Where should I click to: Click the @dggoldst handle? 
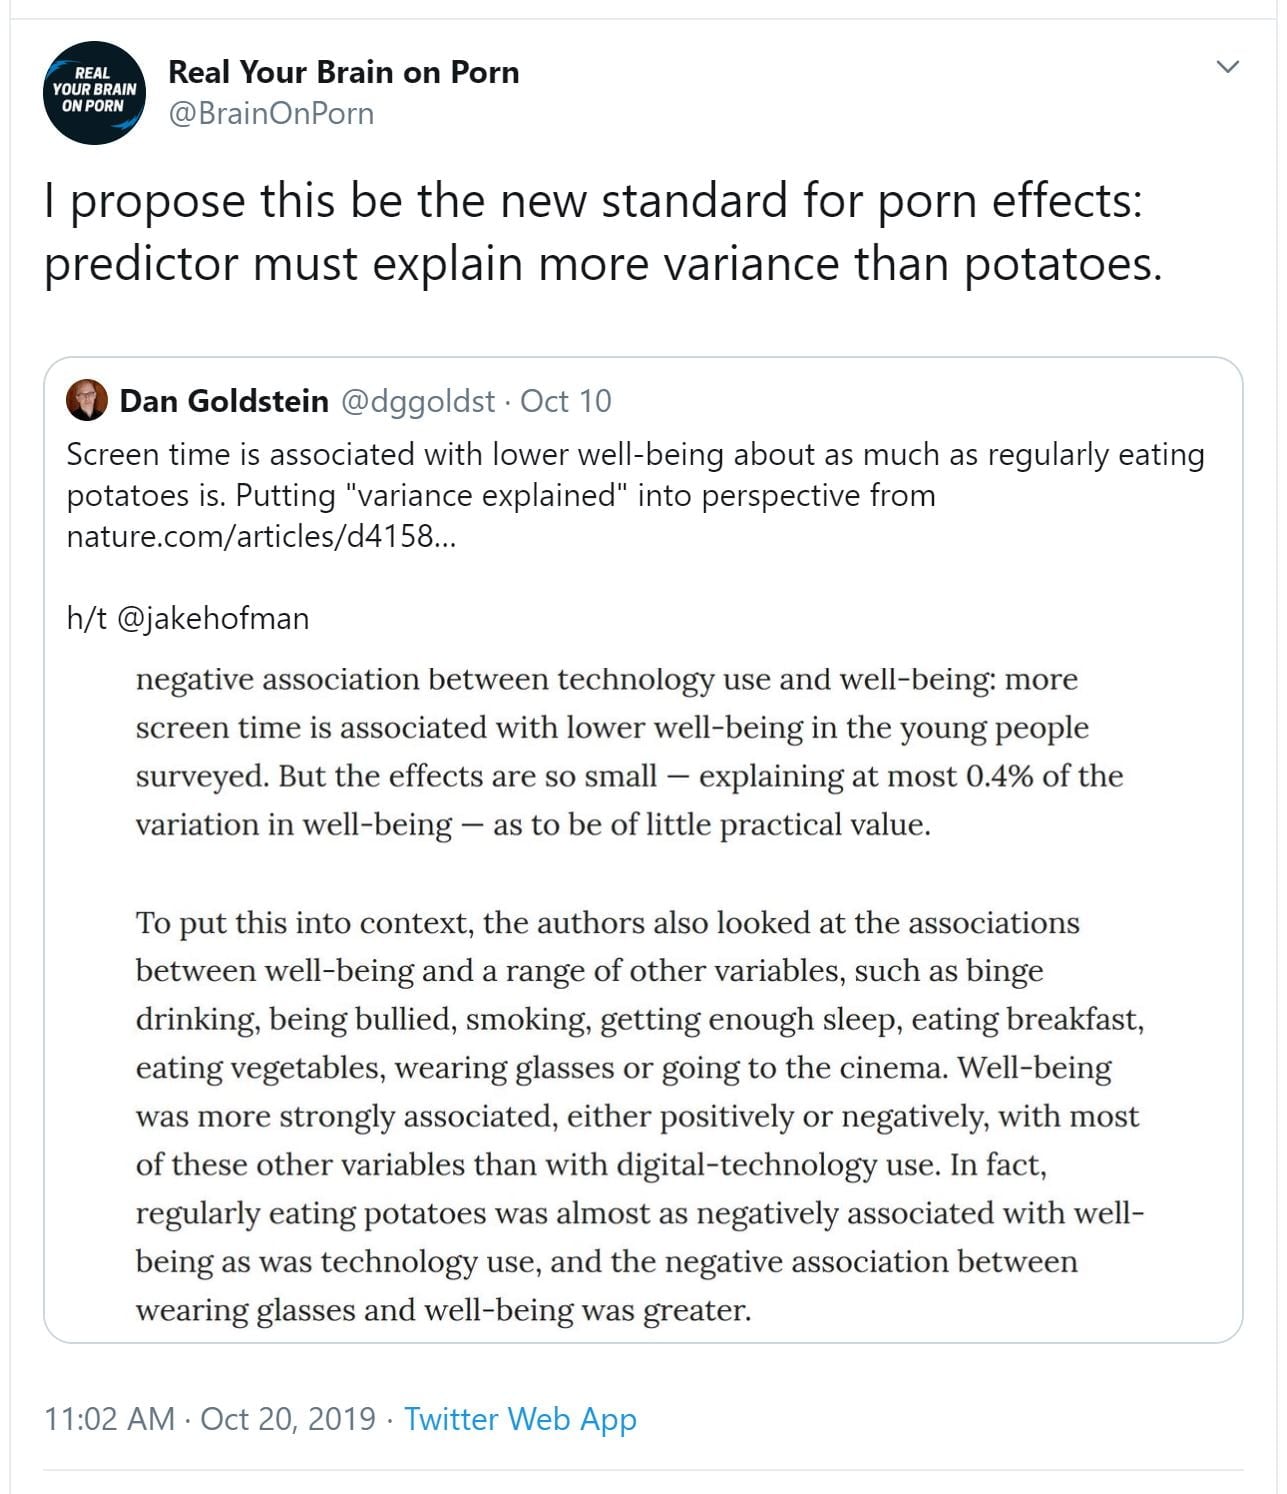[417, 401]
